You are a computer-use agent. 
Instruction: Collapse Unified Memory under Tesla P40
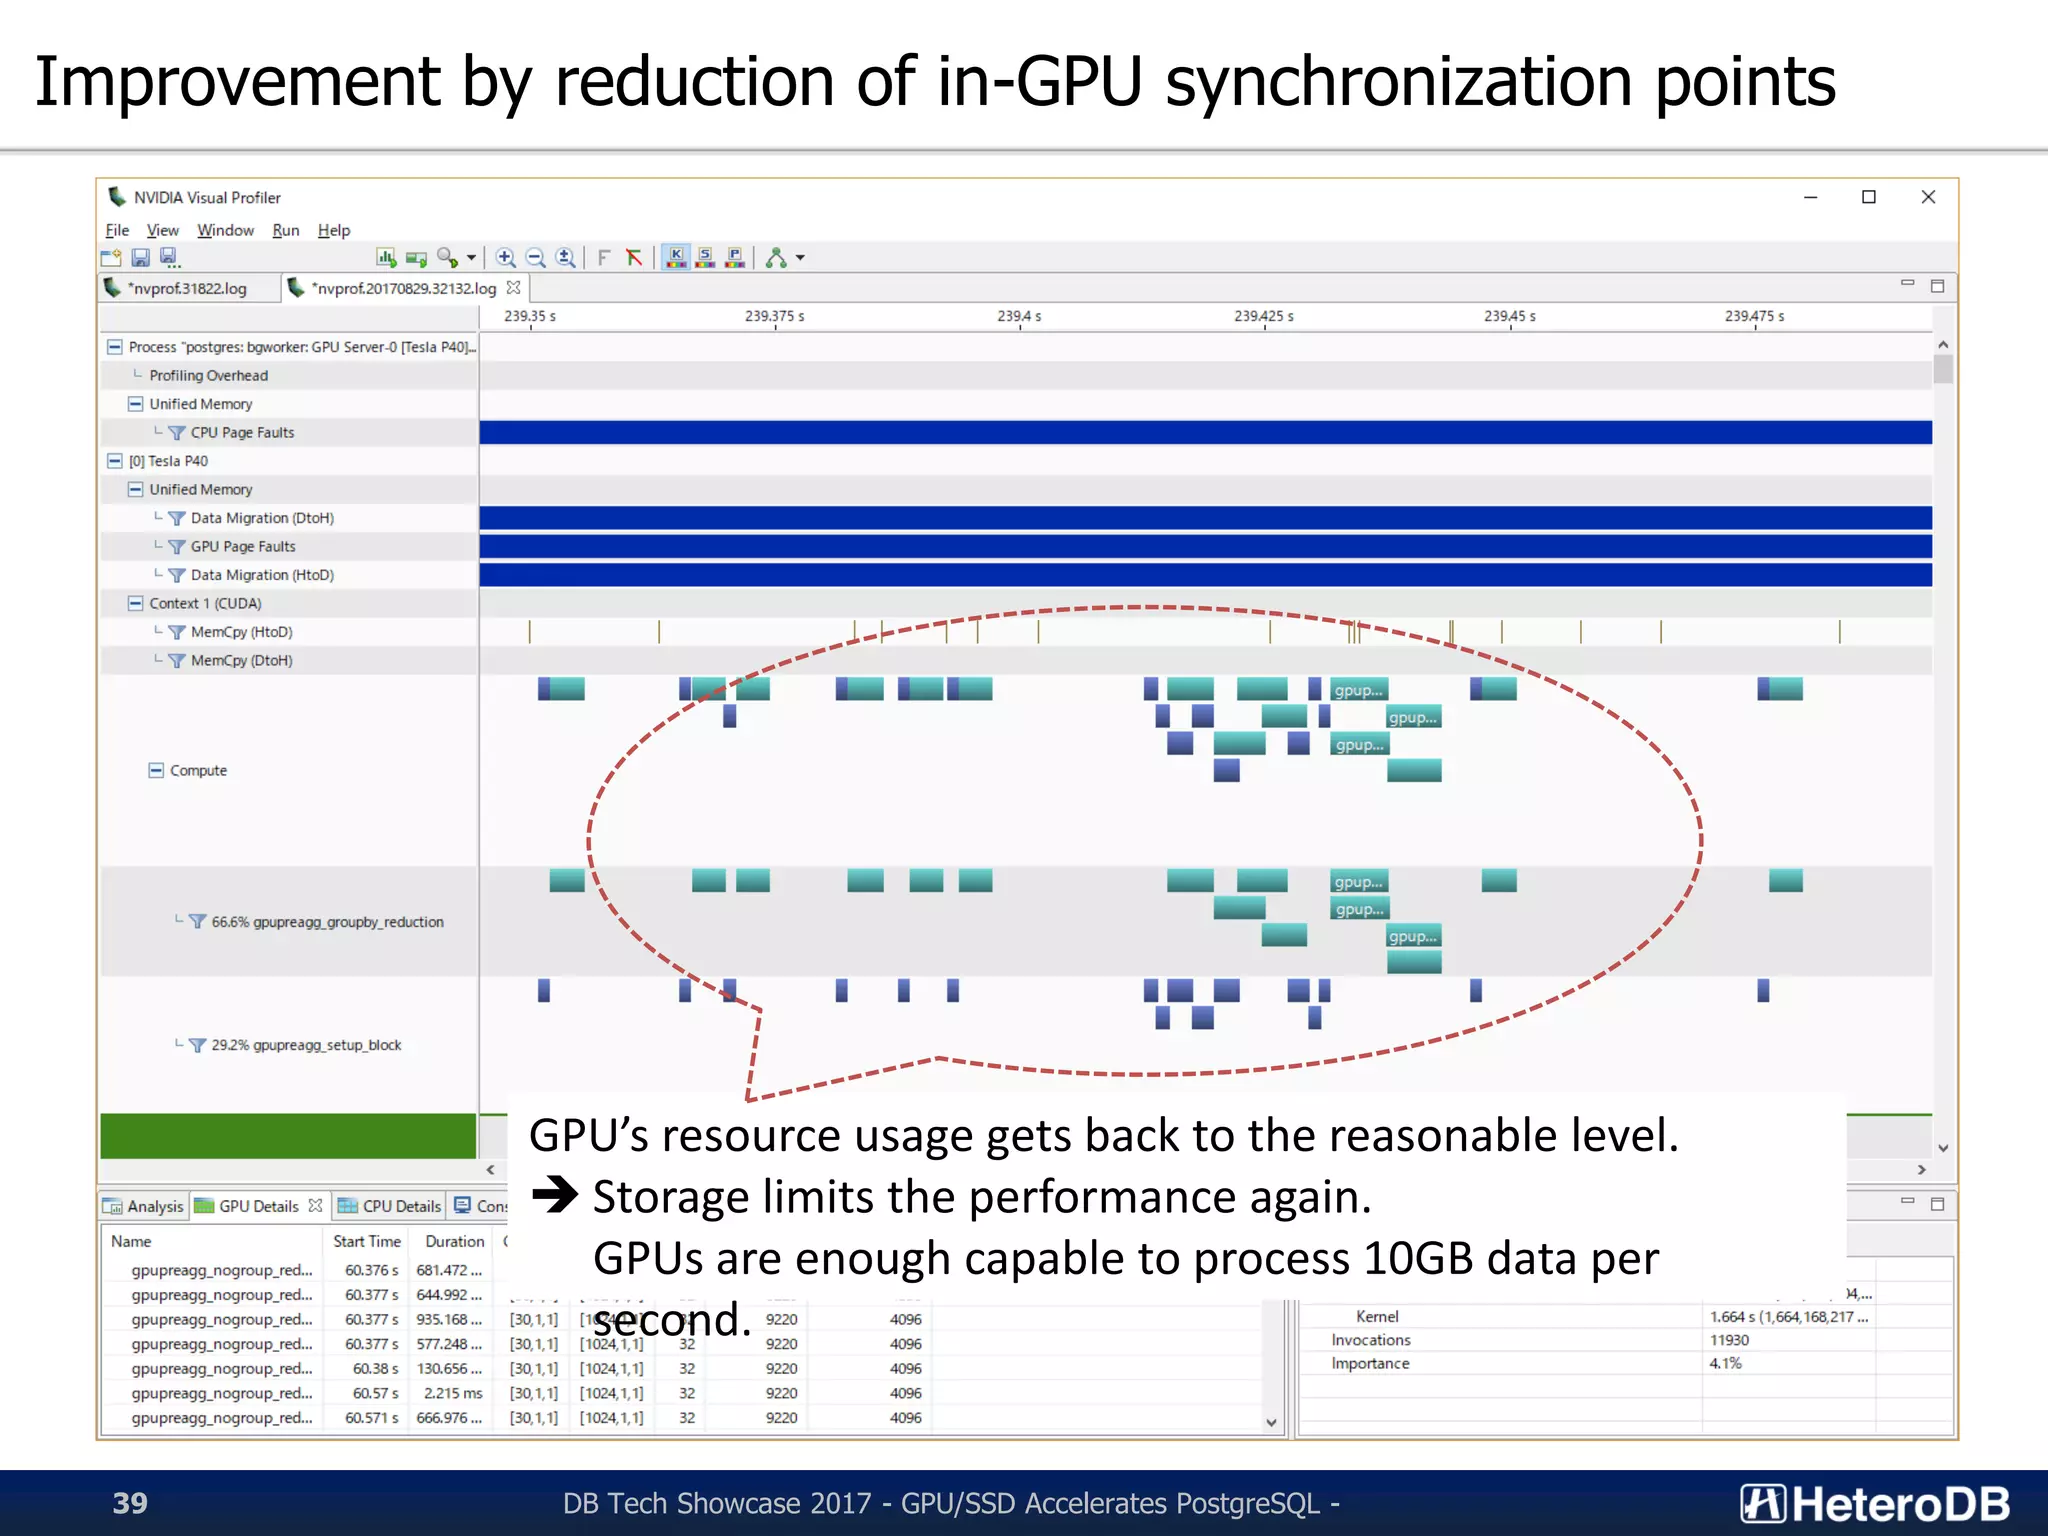(x=135, y=489)
